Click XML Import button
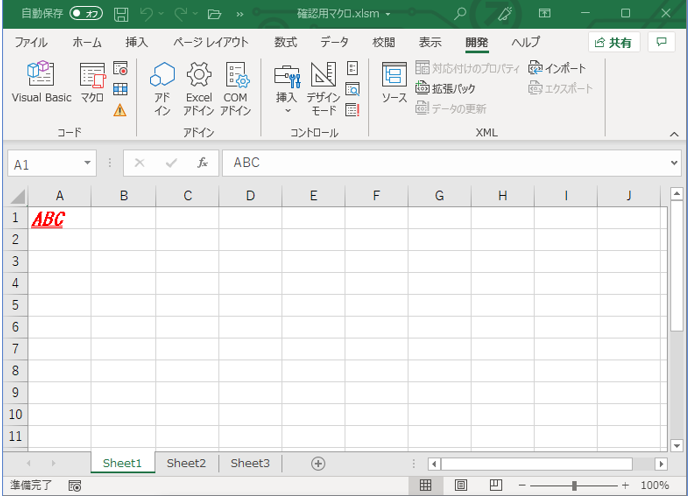 click(557, 68)
